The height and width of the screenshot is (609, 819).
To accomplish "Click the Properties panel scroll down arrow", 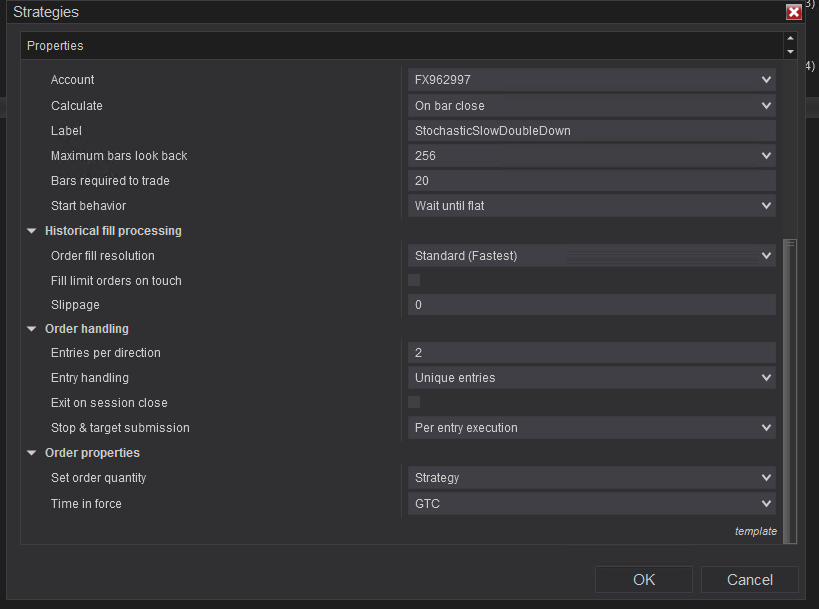I will click(790, 52).
